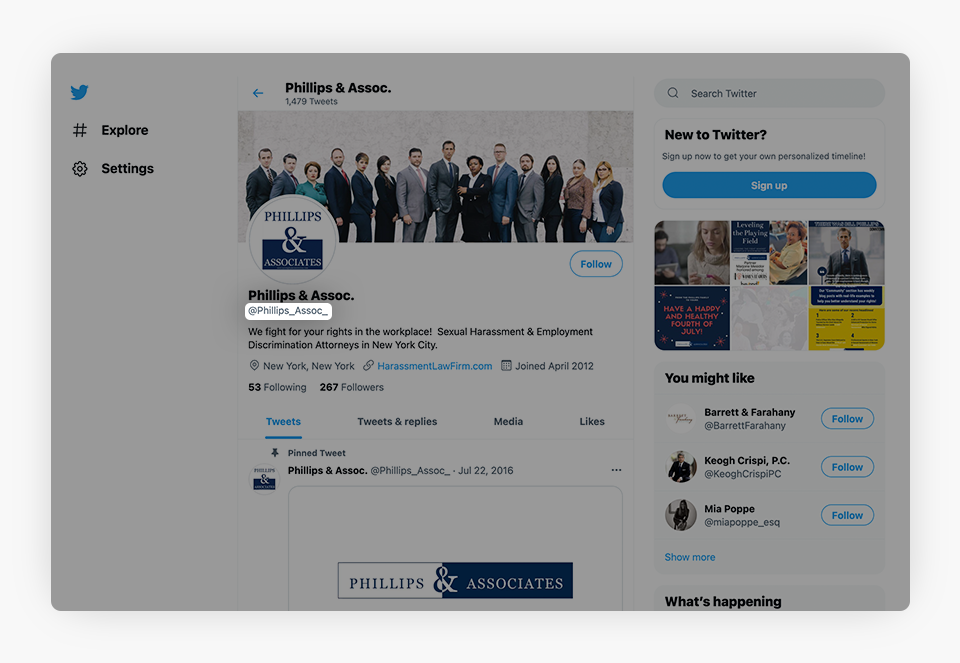Switch to the Tweets & replies tab
The image size is (960, 663).
click(x=397, y=421)
